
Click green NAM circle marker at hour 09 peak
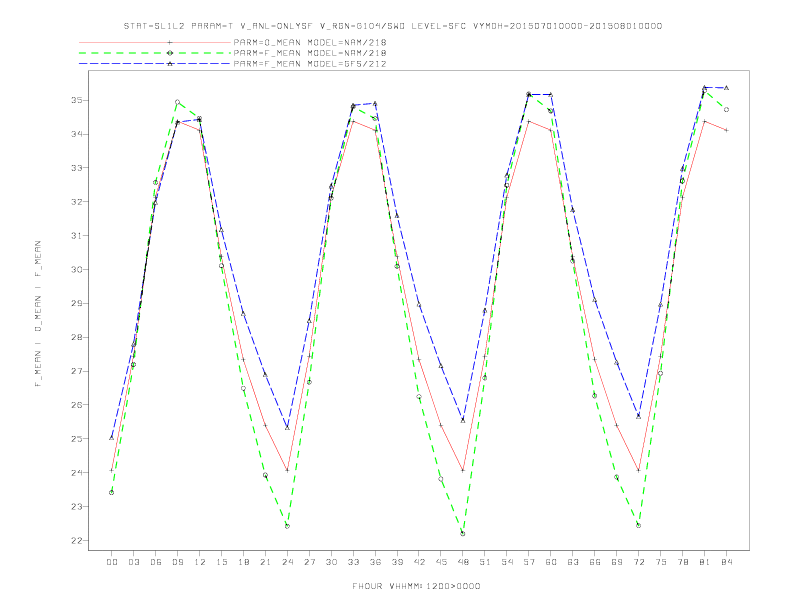click(177, 102)
